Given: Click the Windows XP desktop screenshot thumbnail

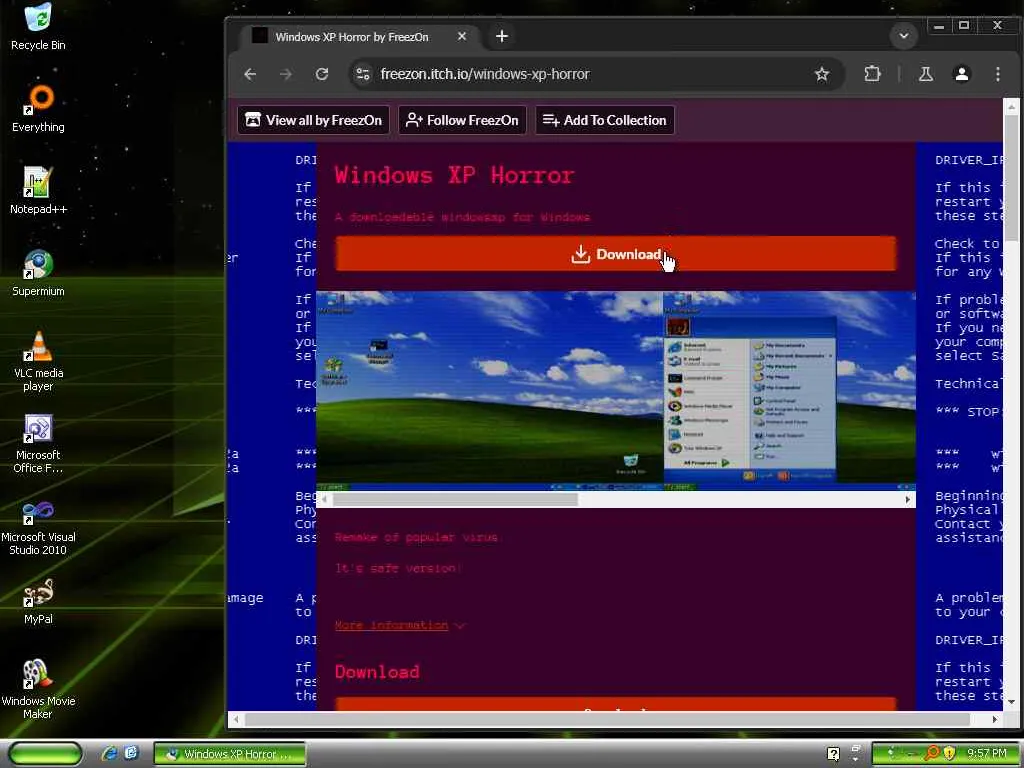Looking at the screenshot, I should (x=489, y=390).
